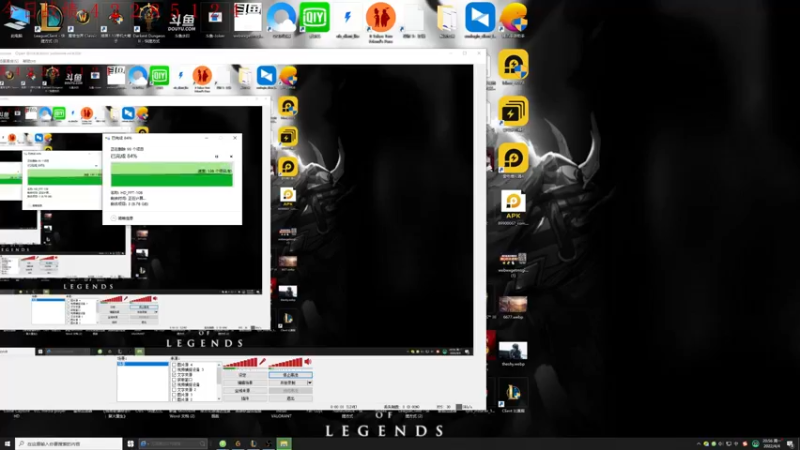Select the highlighted scene in scenes list
This screenshot has height=450, width=800.
(143, 364)
